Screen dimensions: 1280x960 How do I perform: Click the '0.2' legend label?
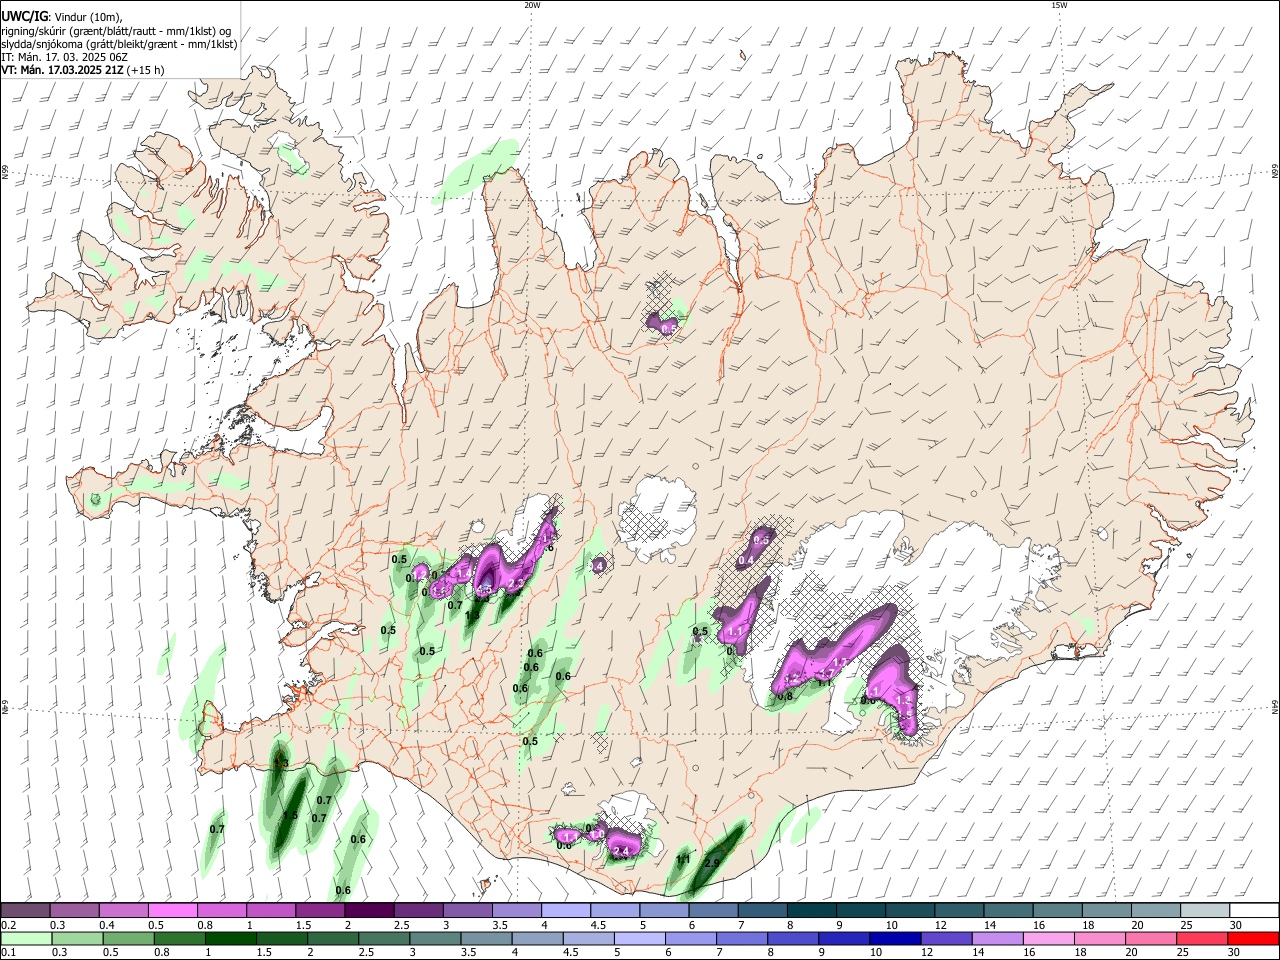(x=8, y=925)
